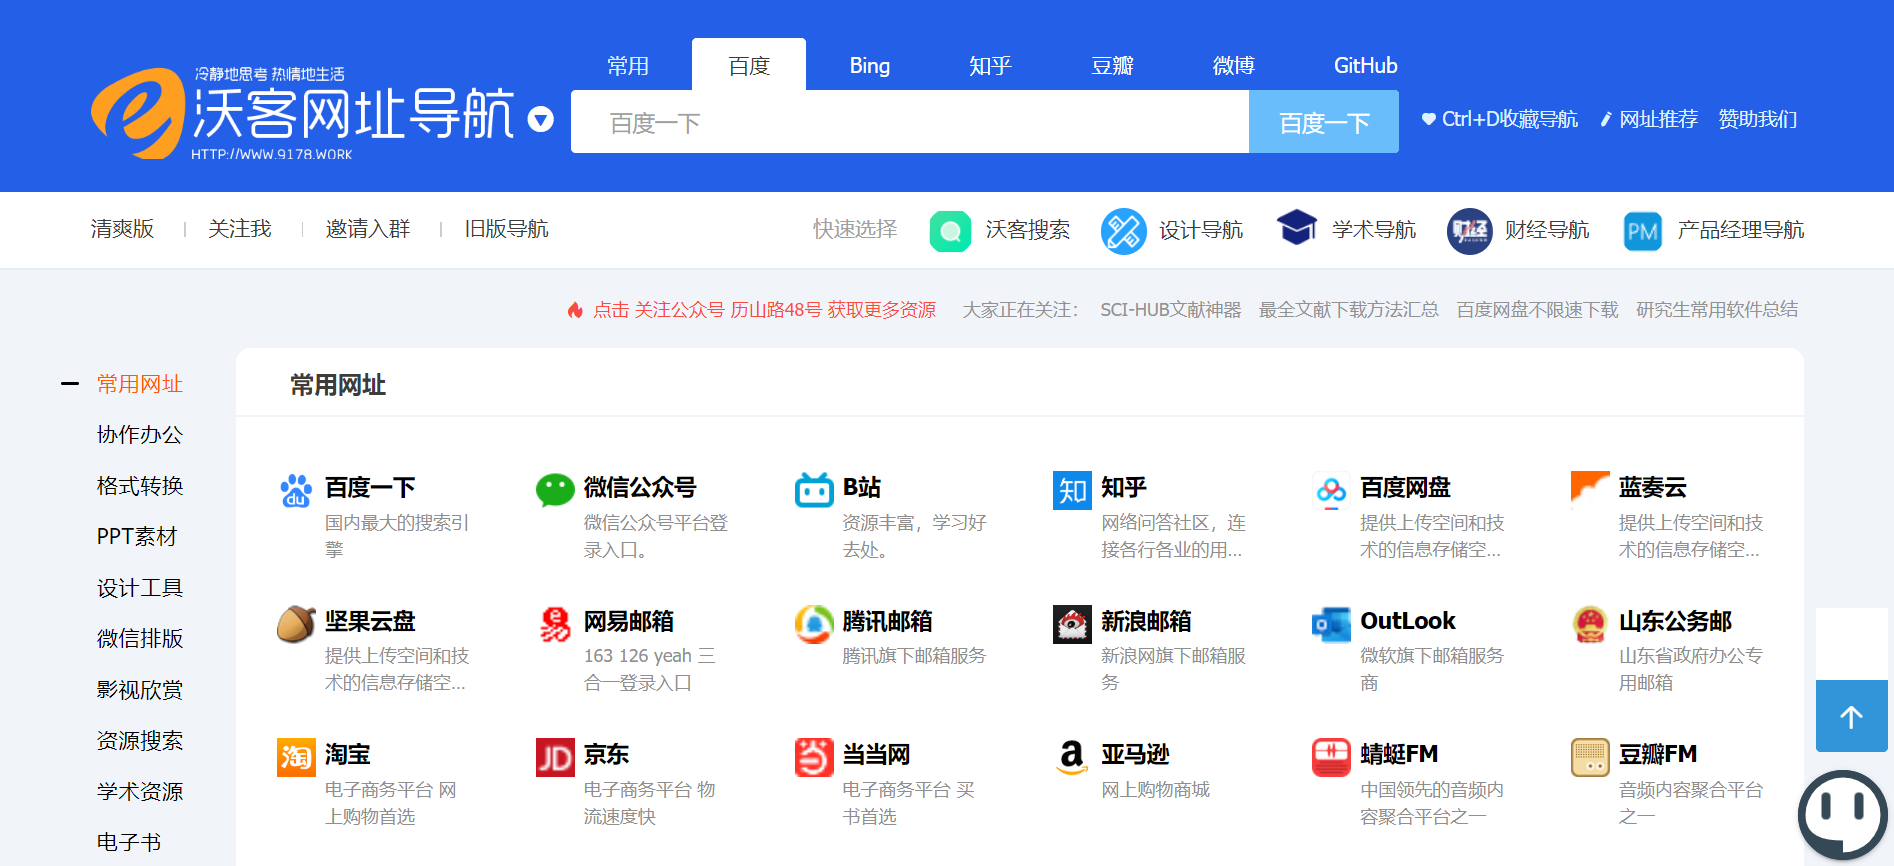Select 常用网址 in the sidebar
Image resolution: width=1894 pixels, height=866 pixels.
tap(140, 384)
